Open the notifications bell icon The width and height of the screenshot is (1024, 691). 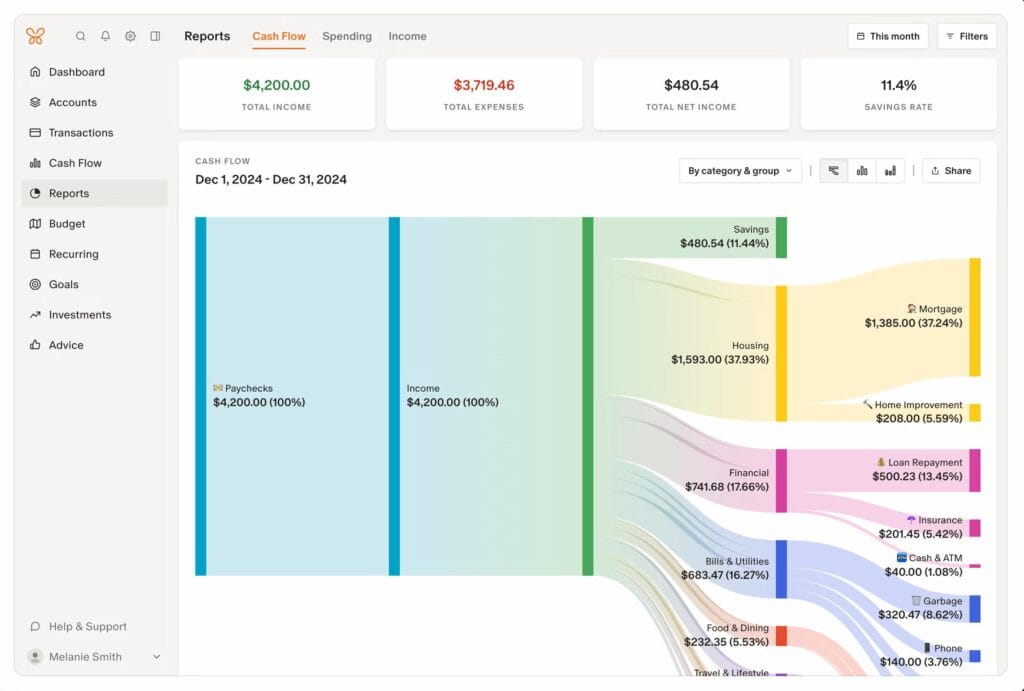tap(105, 35)
